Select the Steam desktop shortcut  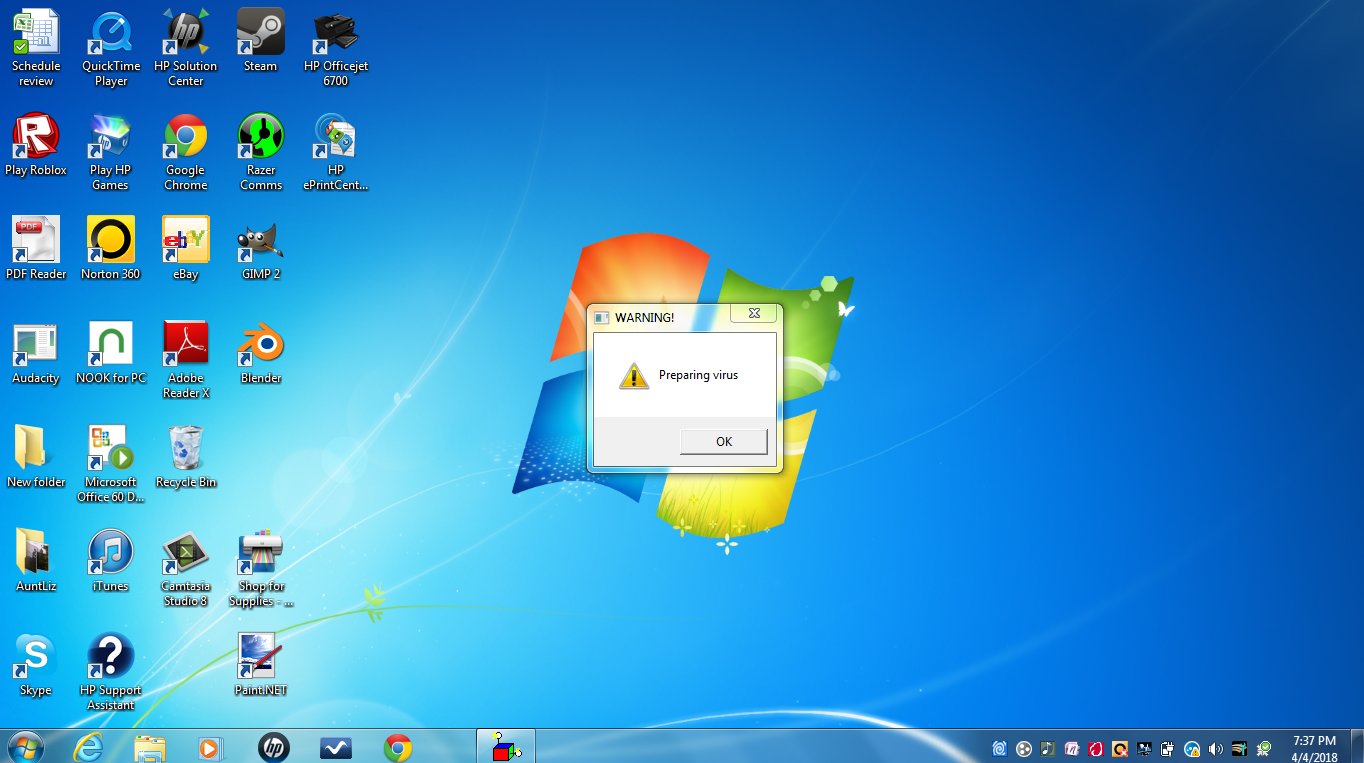tap(261, 41)
